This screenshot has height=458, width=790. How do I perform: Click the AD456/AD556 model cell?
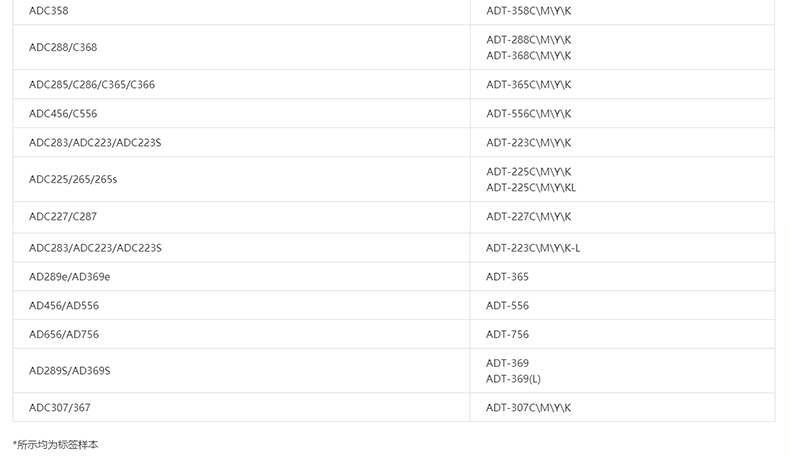tap(64, 306)
